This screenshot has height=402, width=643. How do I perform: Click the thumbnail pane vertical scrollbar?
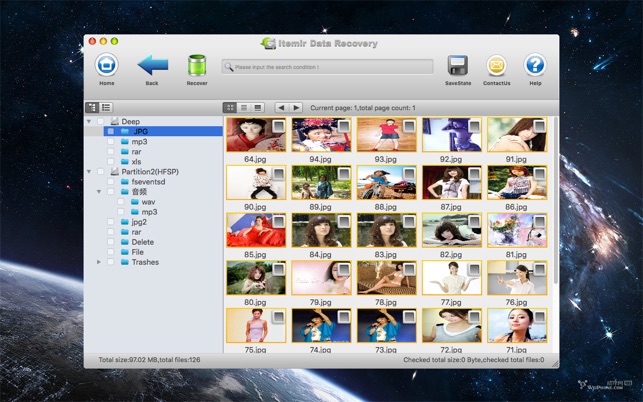point(556,200)
